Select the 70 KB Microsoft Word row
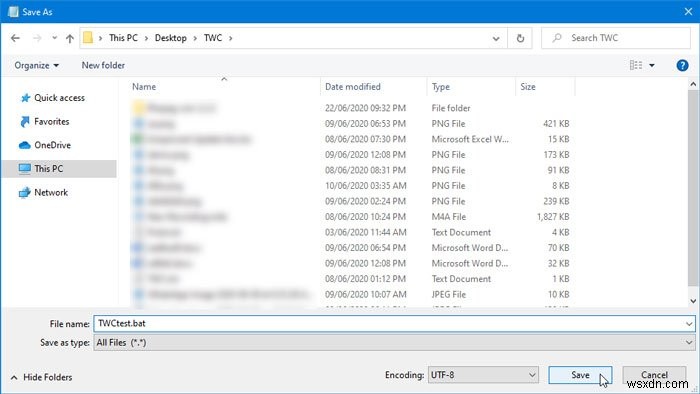 click(x=352, y=248)
